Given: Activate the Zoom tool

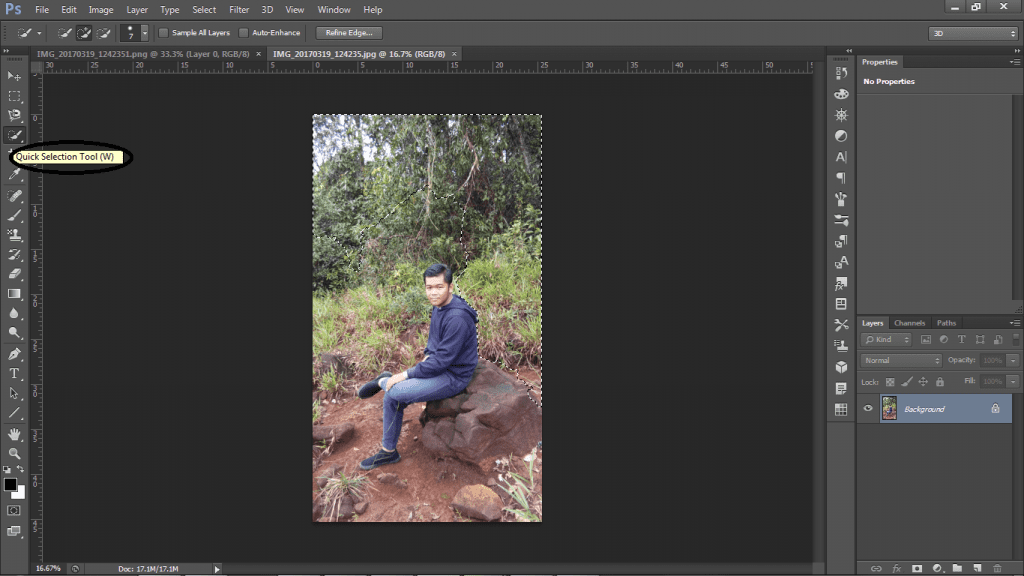Looking at the screenshot, I should (14, 453).
